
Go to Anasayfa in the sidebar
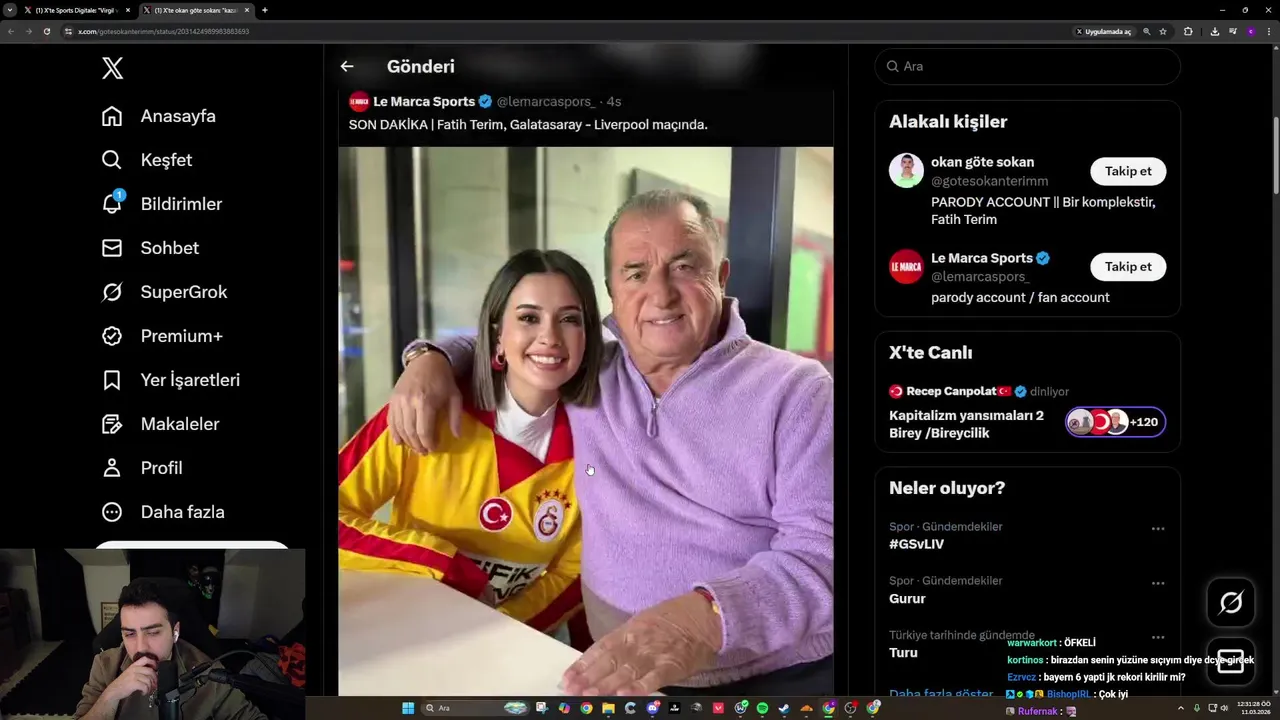(159, 116)
